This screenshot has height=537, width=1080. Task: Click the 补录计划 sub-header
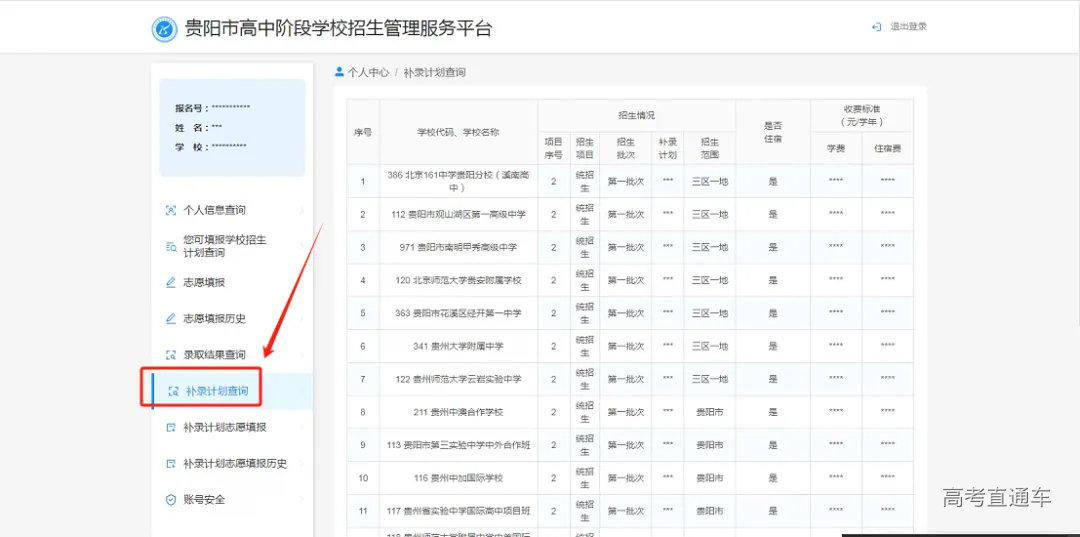667,148
